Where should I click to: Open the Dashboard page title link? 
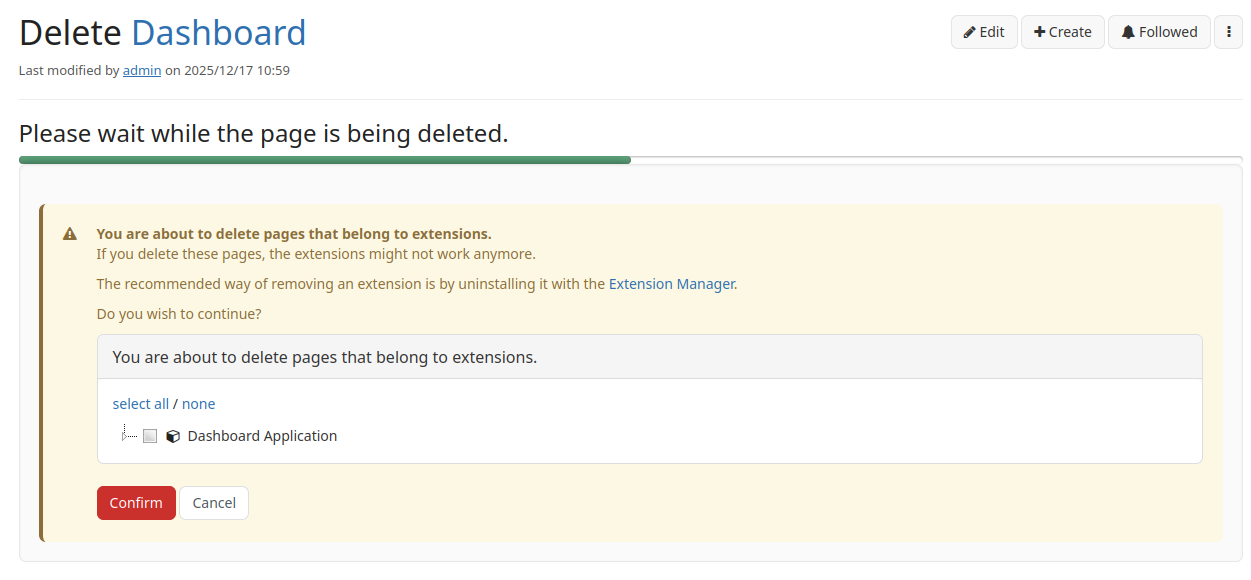(218, 33)
